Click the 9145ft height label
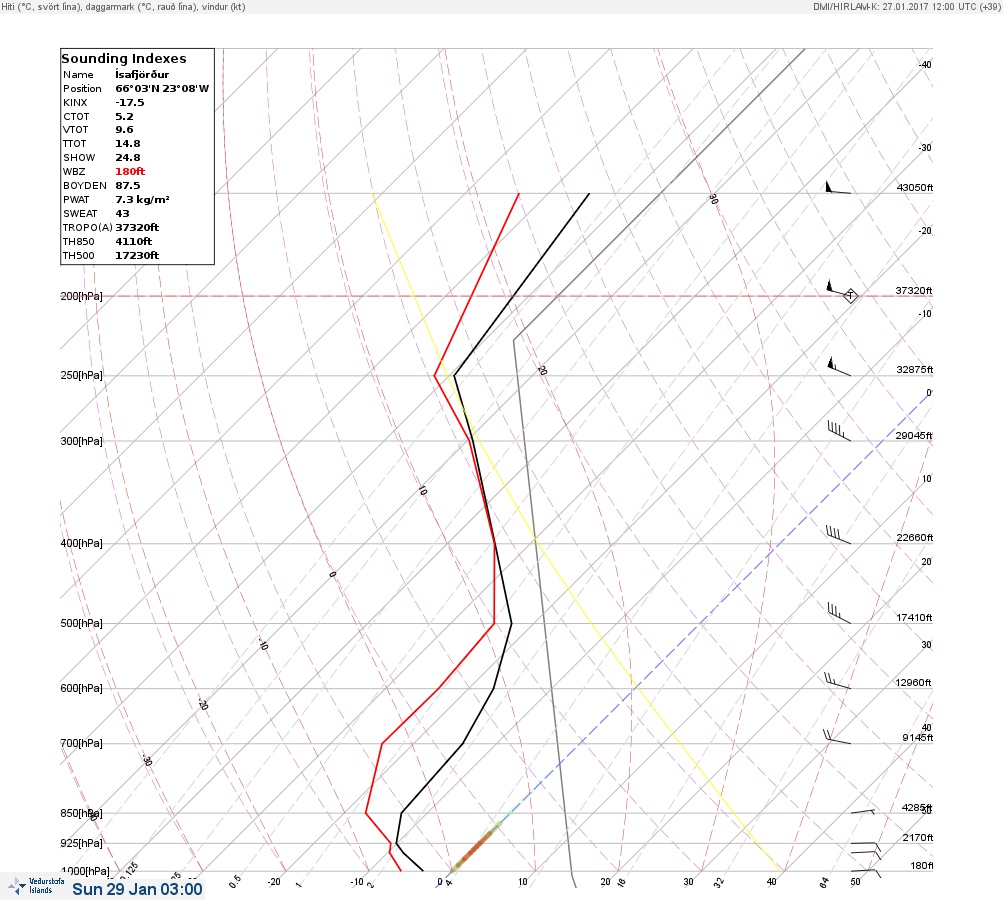The width and height of the screenshot is (1003, 900). click(918, 738)
